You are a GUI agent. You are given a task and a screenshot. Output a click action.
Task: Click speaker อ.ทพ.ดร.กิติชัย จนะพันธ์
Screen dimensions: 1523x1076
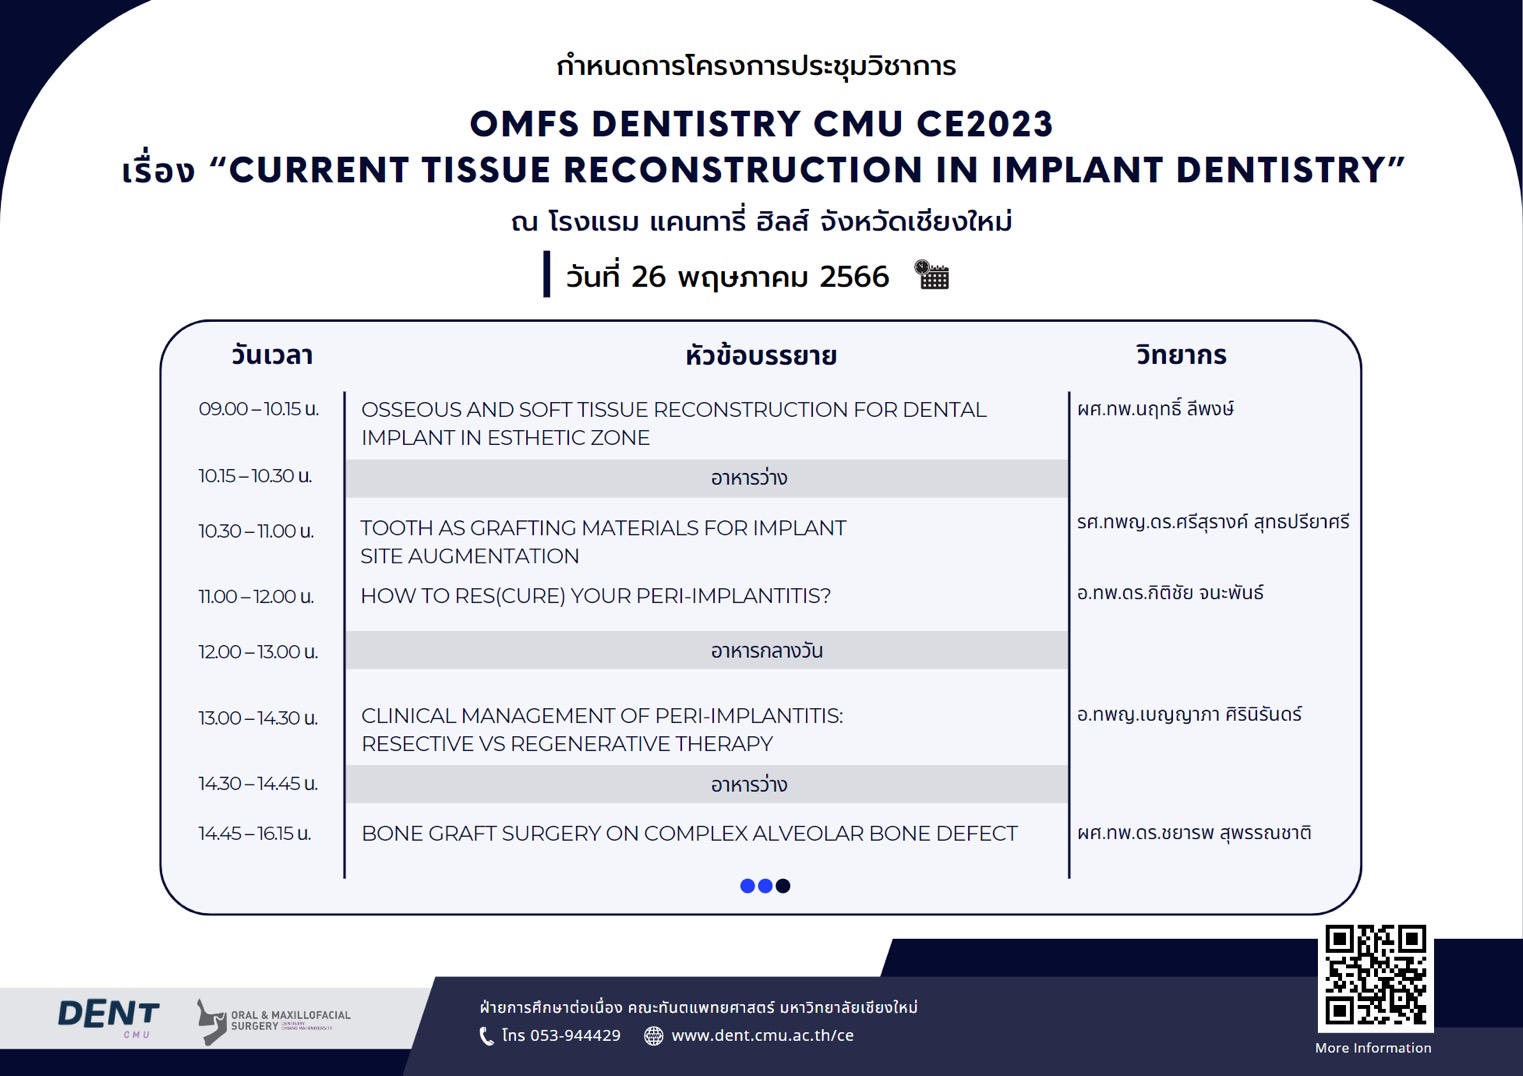click(x=1170, y=593)
